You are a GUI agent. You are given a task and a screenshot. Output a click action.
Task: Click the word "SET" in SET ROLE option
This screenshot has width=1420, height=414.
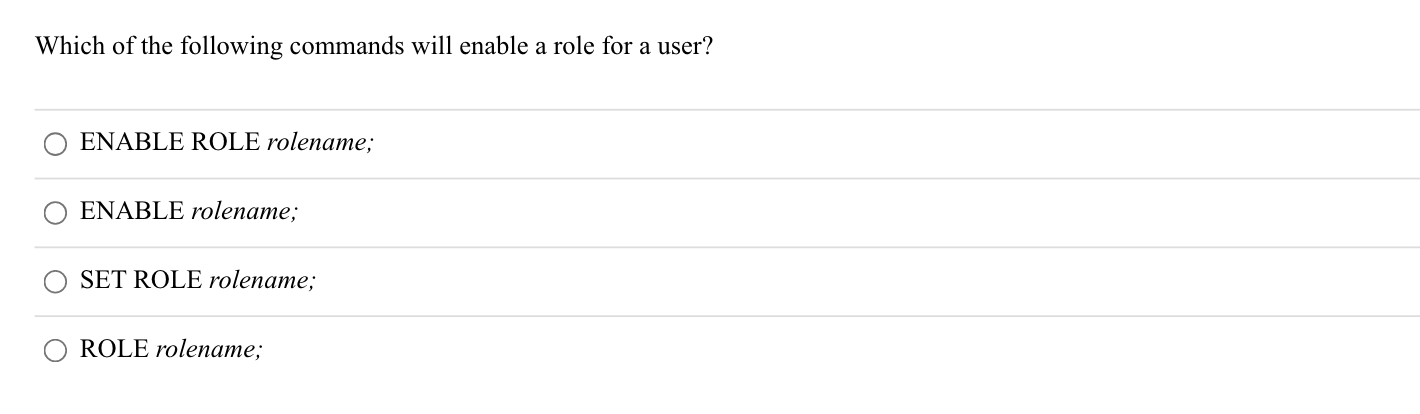(103, 281)
